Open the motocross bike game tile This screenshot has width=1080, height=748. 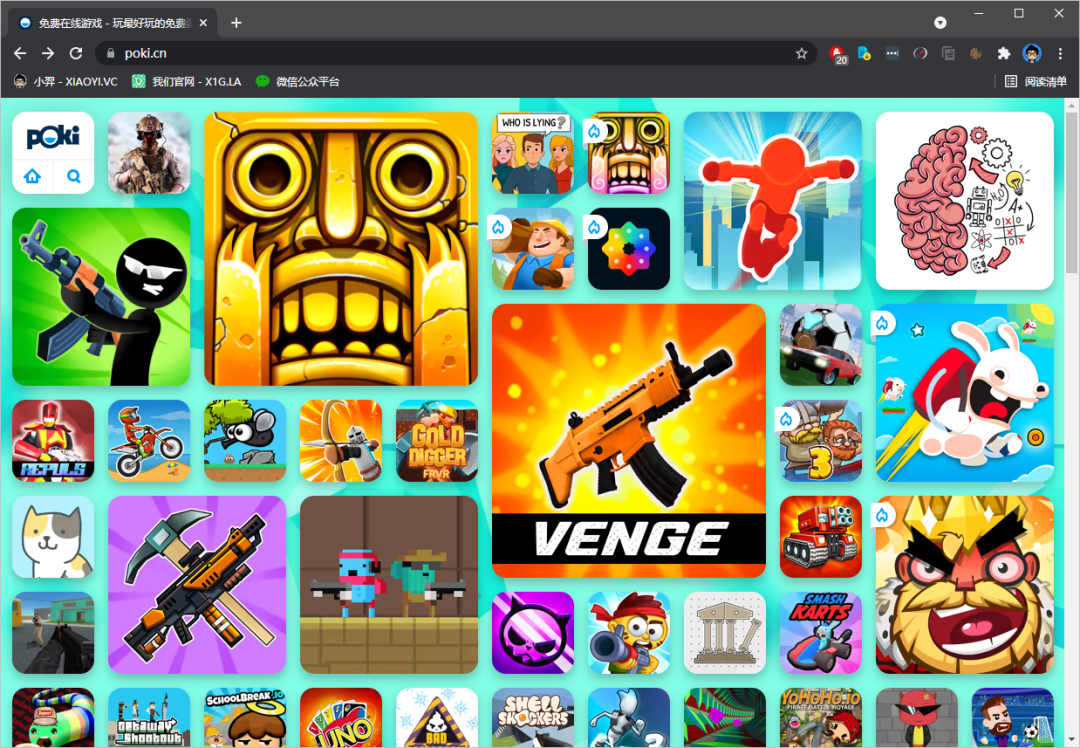point(149,441)
